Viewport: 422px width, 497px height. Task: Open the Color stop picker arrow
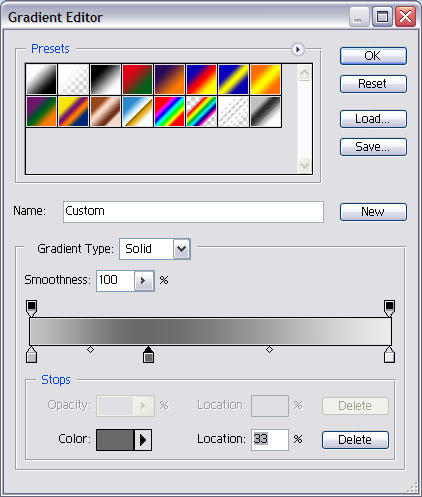pos(143,440)
